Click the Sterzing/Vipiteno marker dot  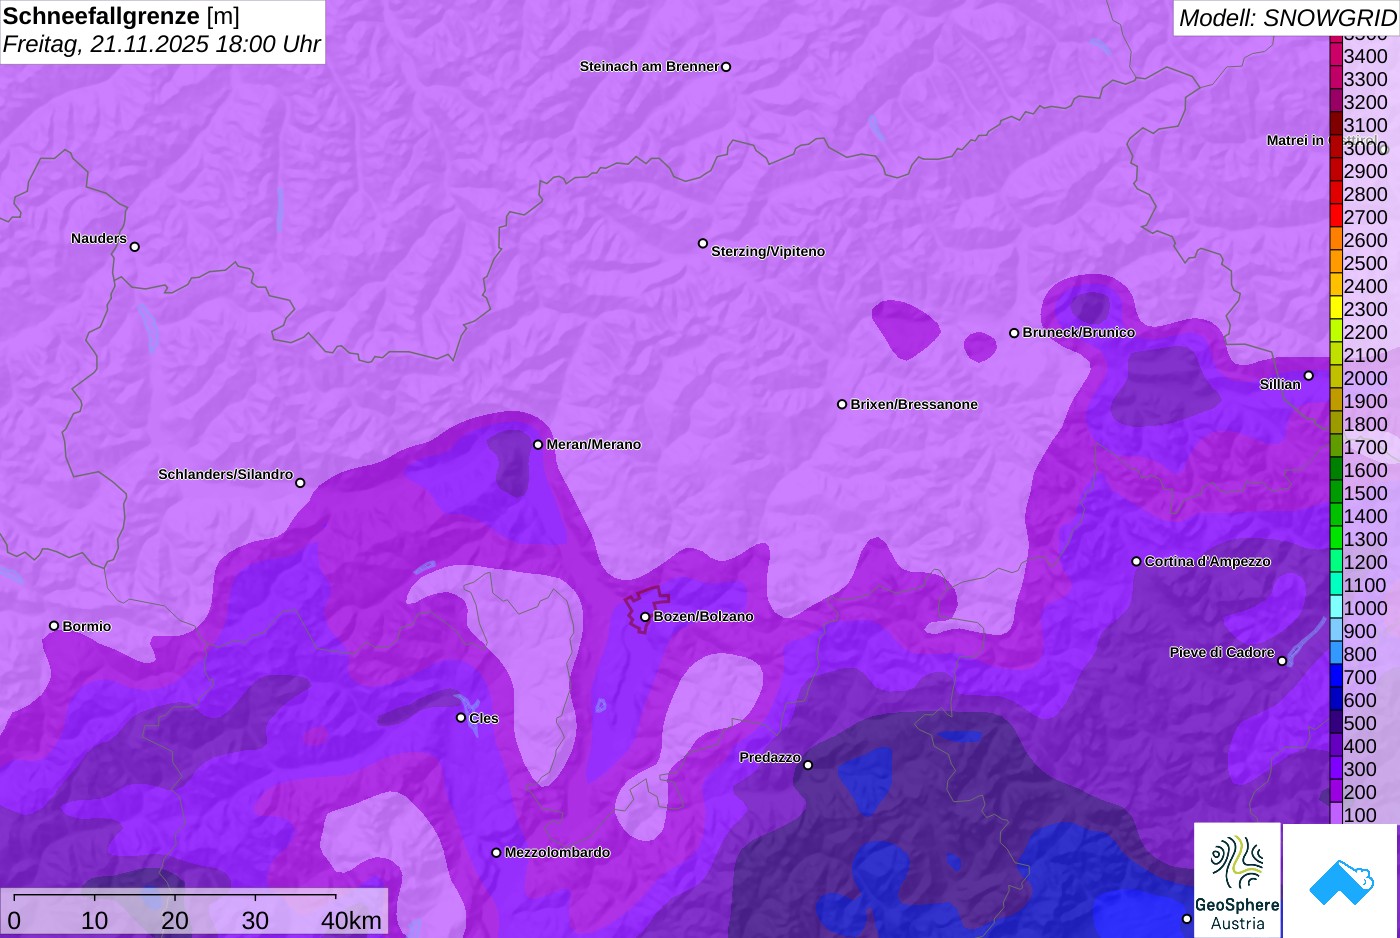703,244
